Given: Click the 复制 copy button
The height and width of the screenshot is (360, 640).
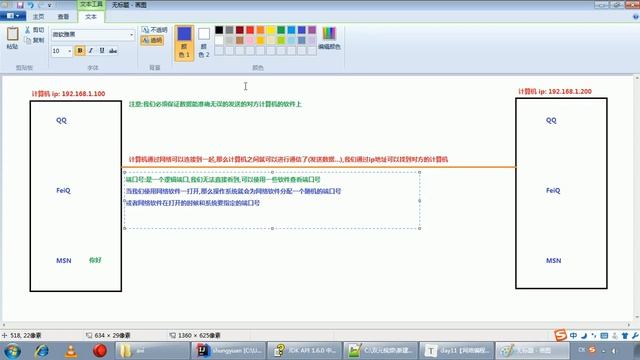Looking at the screenshot, I should click(34, 40).
